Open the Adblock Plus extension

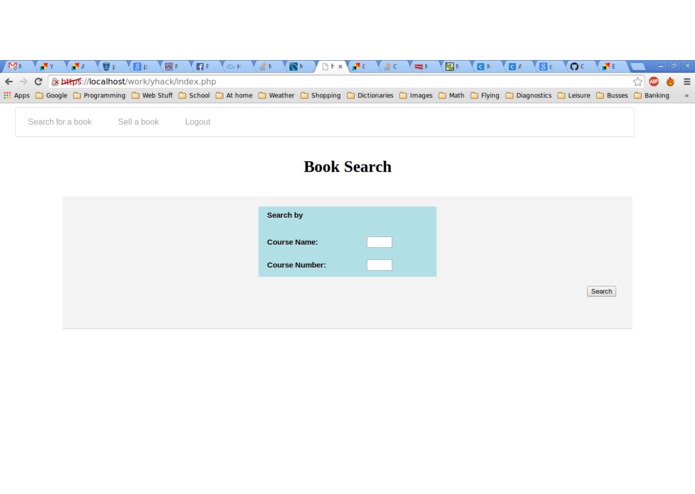(654, 82)
